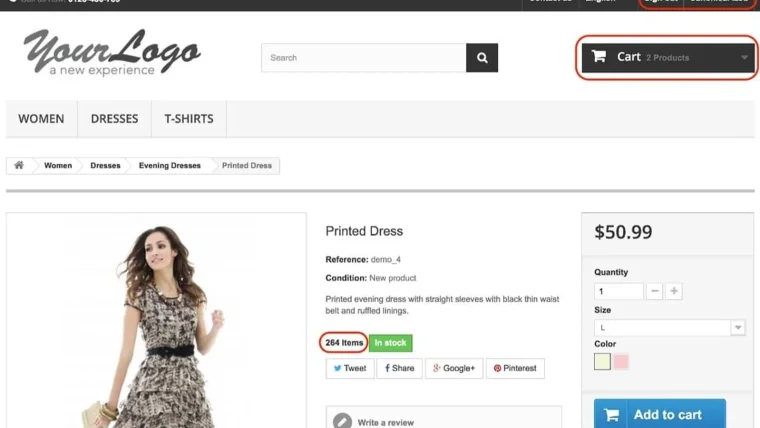The width and height of the screenshot is (760, 428).
Task: Click the Reference demo_4 text
Action: 363,260
